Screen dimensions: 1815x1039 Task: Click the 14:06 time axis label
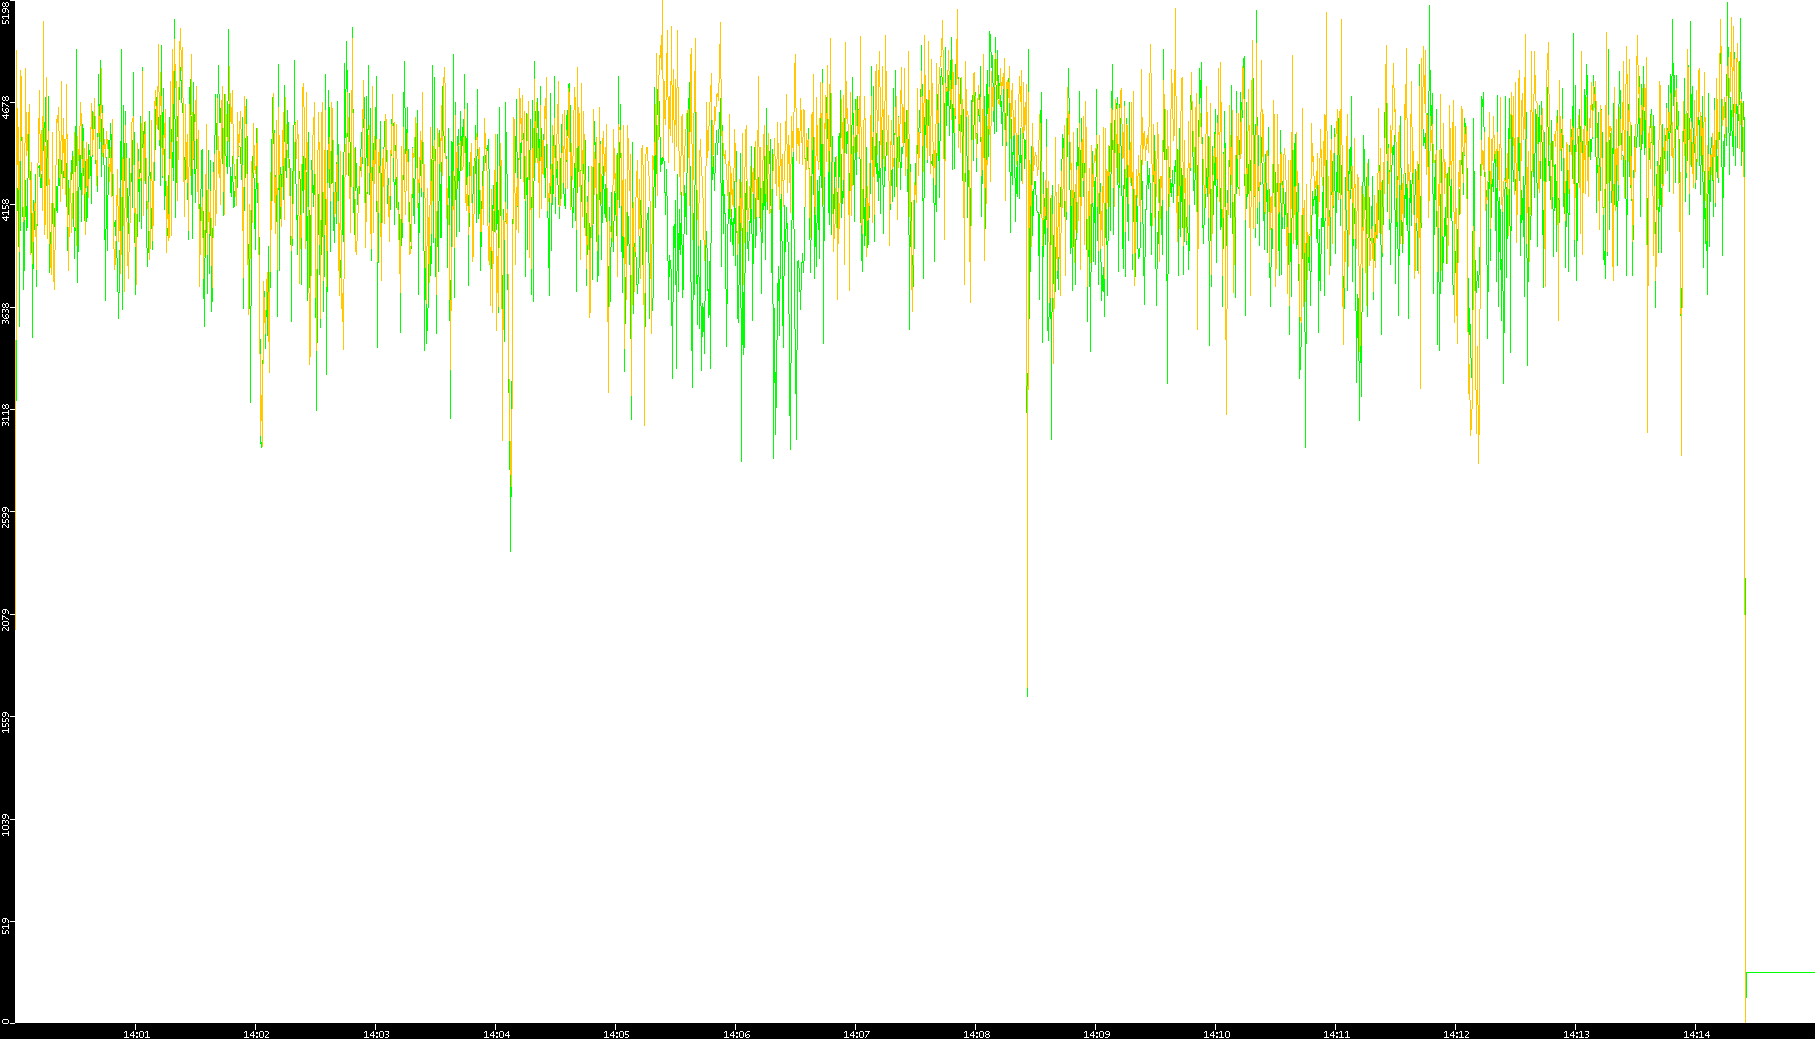click(736, 1033)
